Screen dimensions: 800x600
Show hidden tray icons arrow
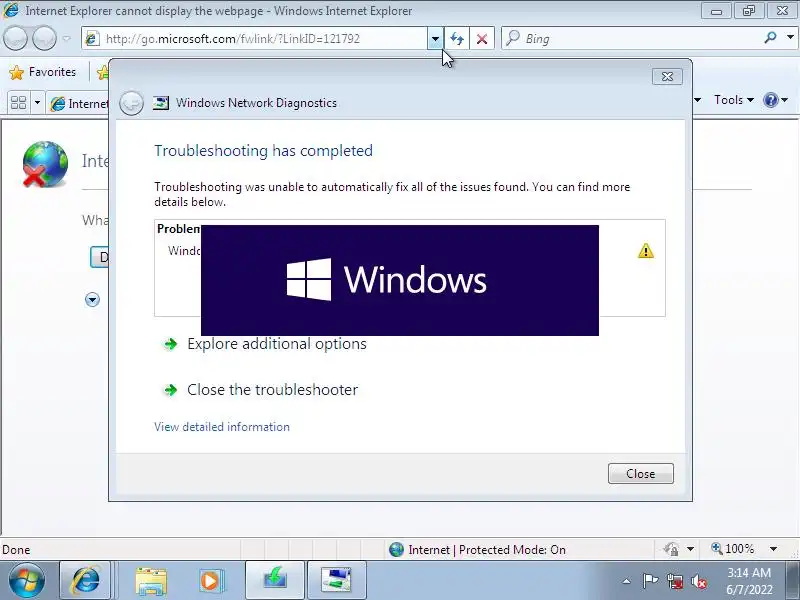point(627,581)
